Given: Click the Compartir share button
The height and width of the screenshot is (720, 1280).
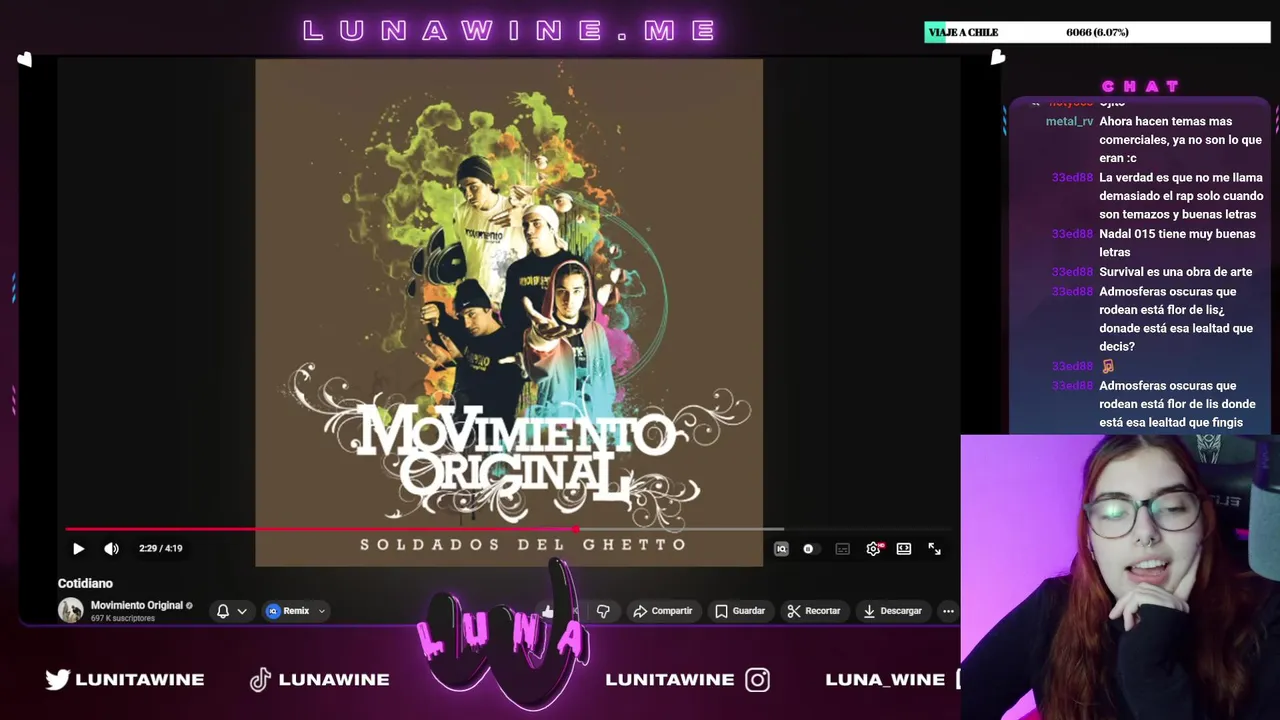Looking at the screenshot, I should (662, 611).
